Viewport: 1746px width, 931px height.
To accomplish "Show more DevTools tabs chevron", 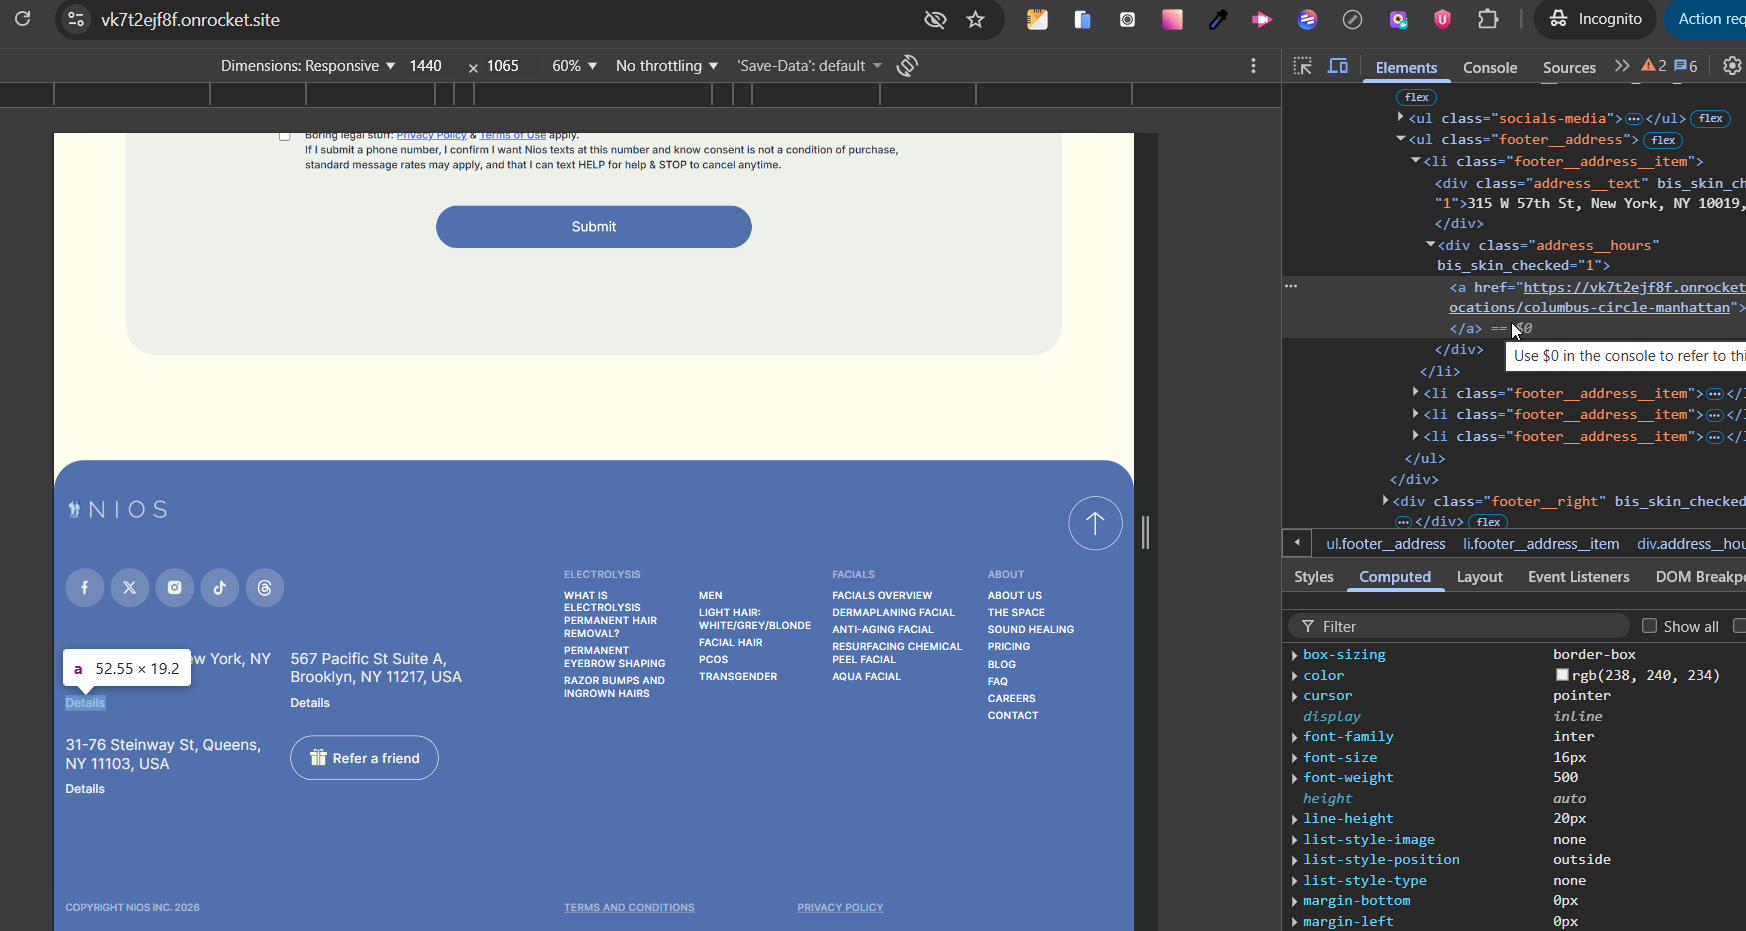I will coord(1622,66).
